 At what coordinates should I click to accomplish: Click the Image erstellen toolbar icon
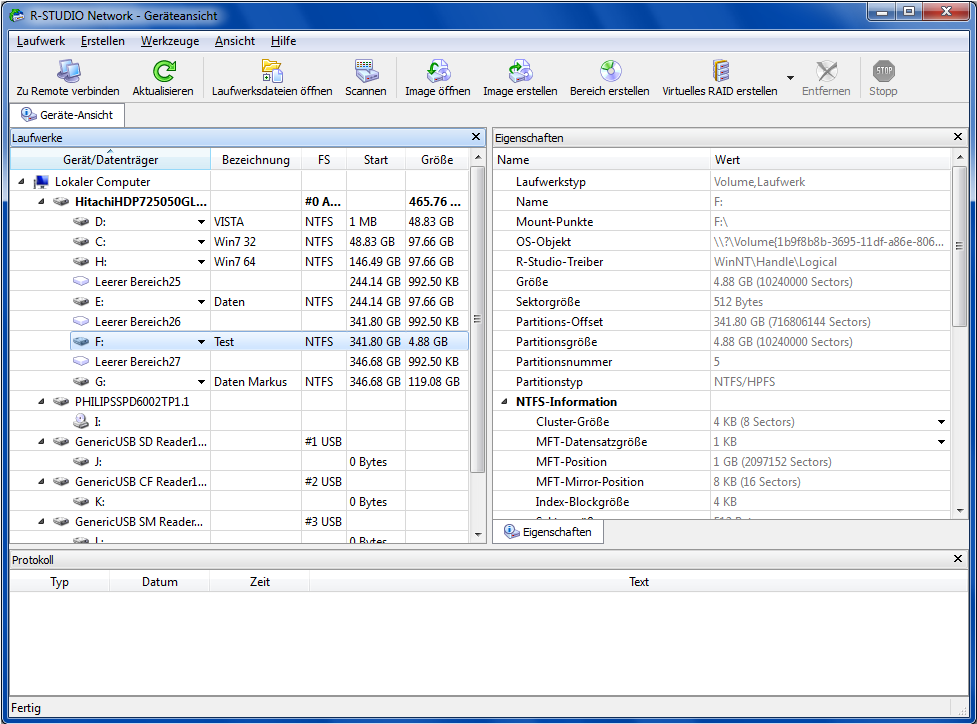coord(520,71)
